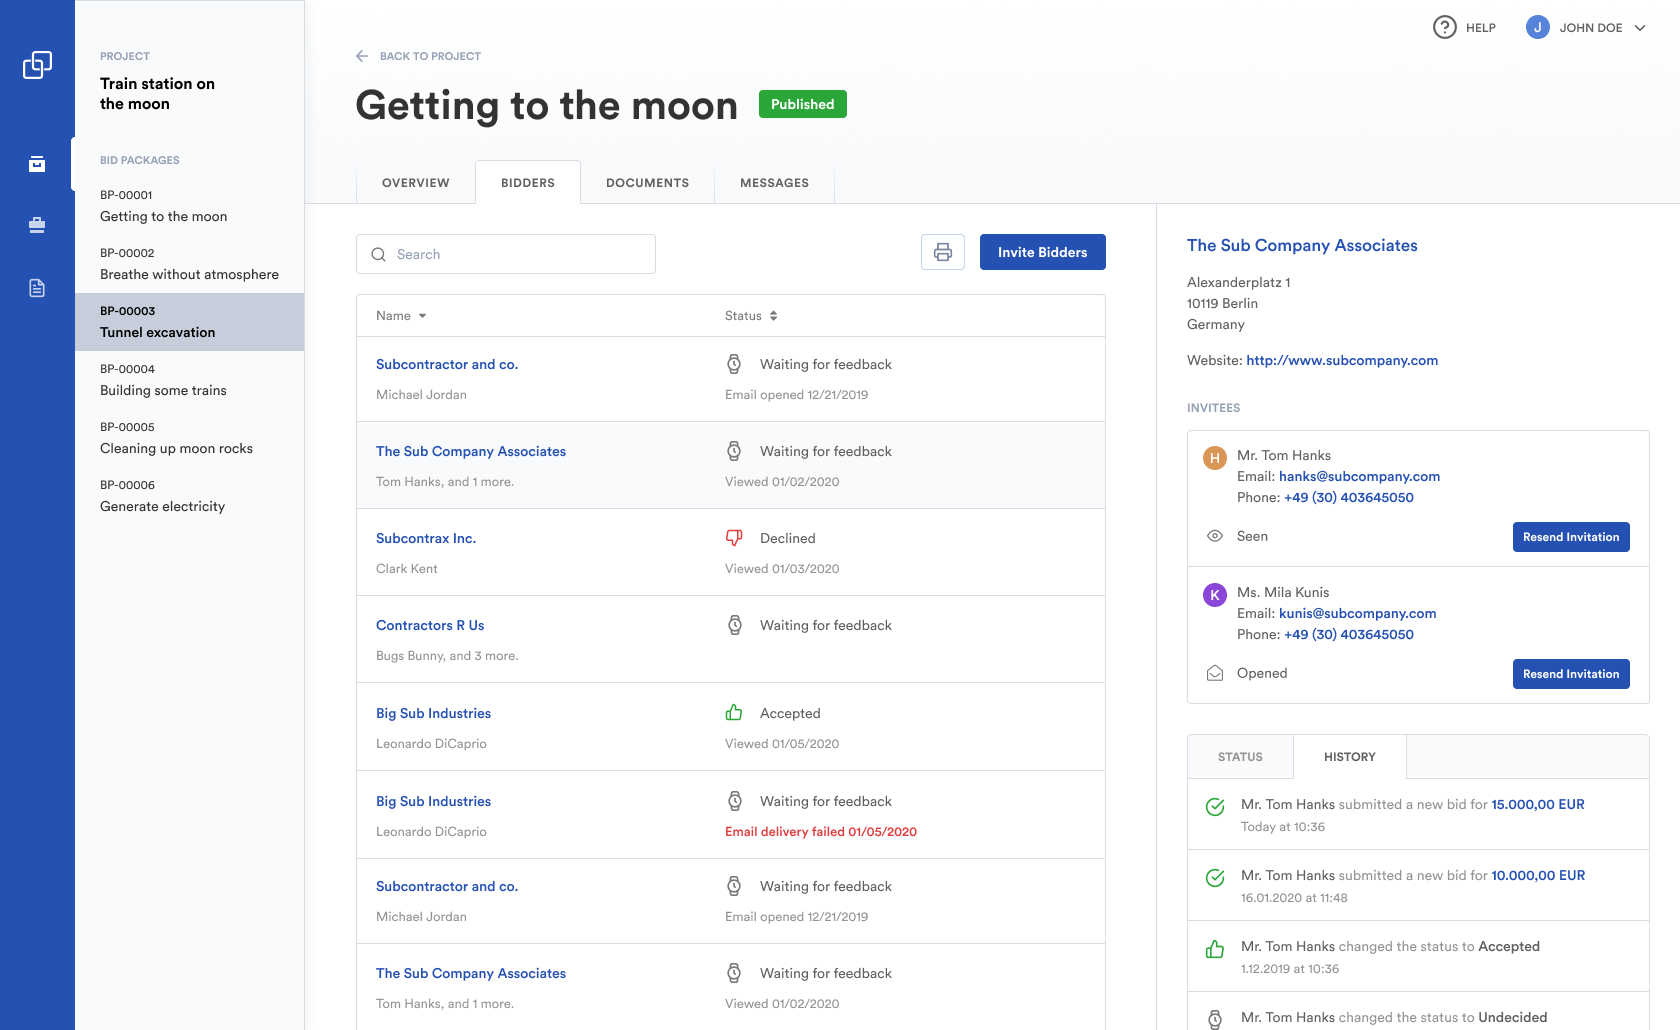
Task: Click the green Accepted thumbs-up icon
Action: [734, 713]
